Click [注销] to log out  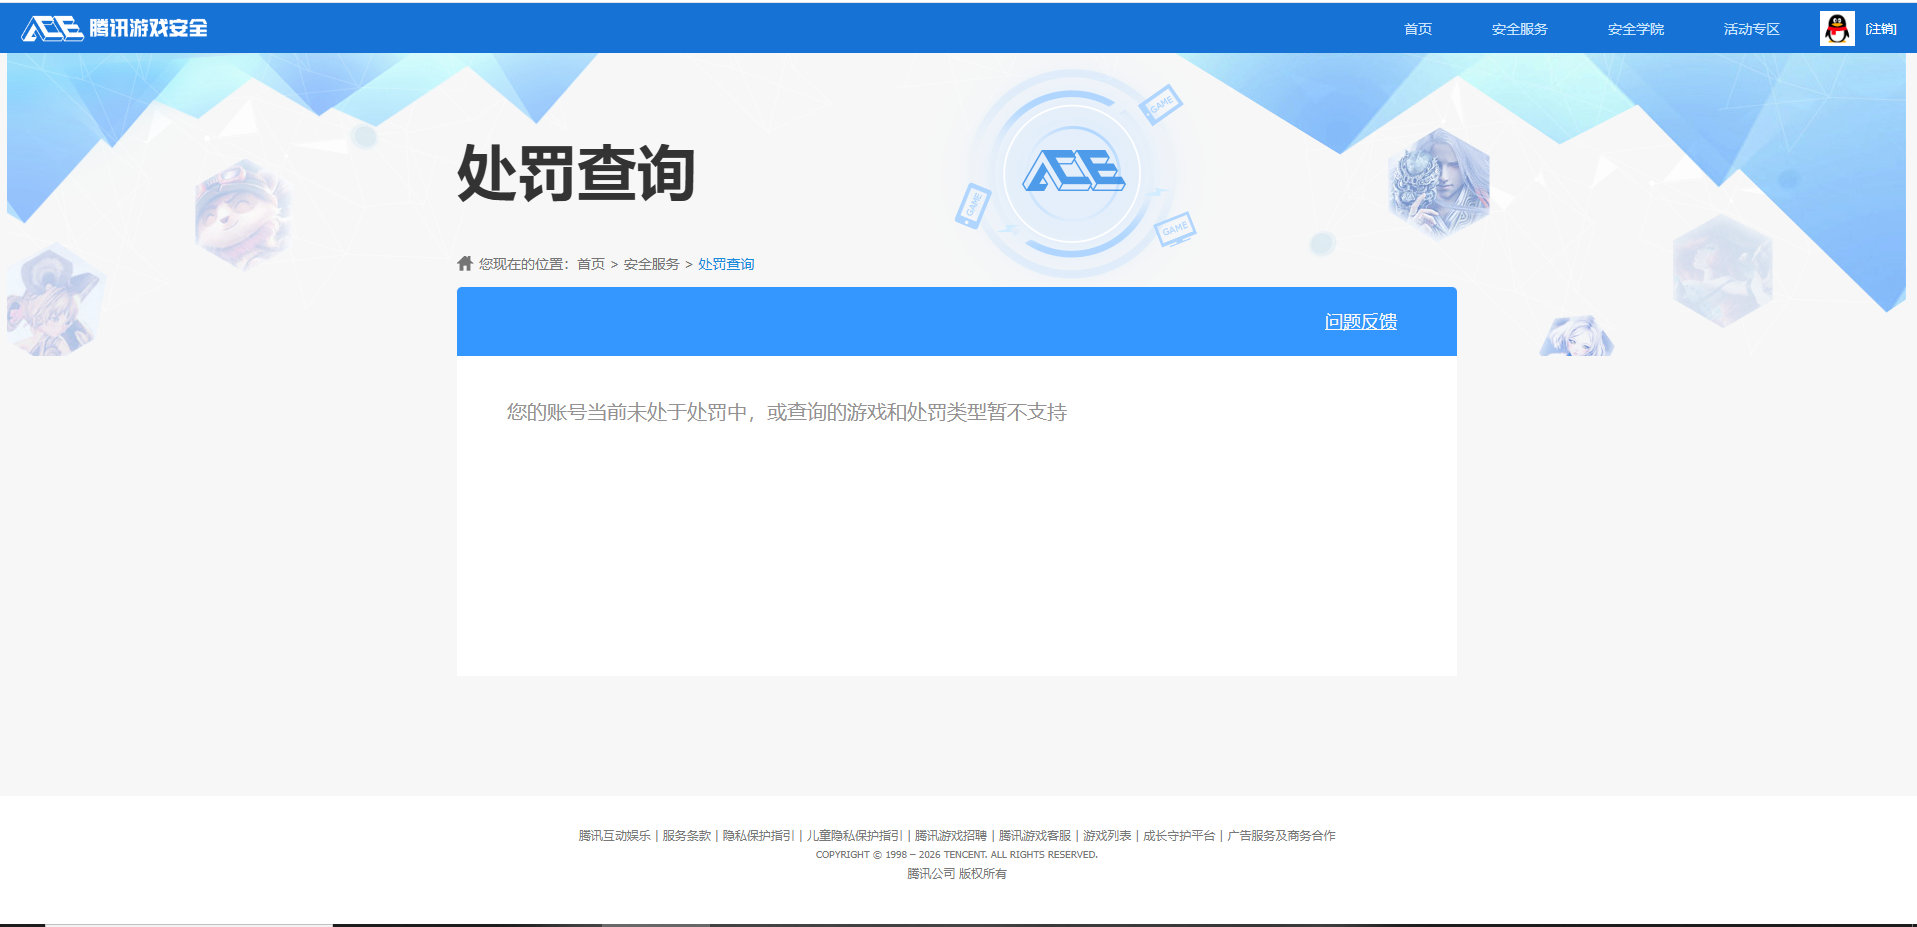click(x=1881, y=28)
